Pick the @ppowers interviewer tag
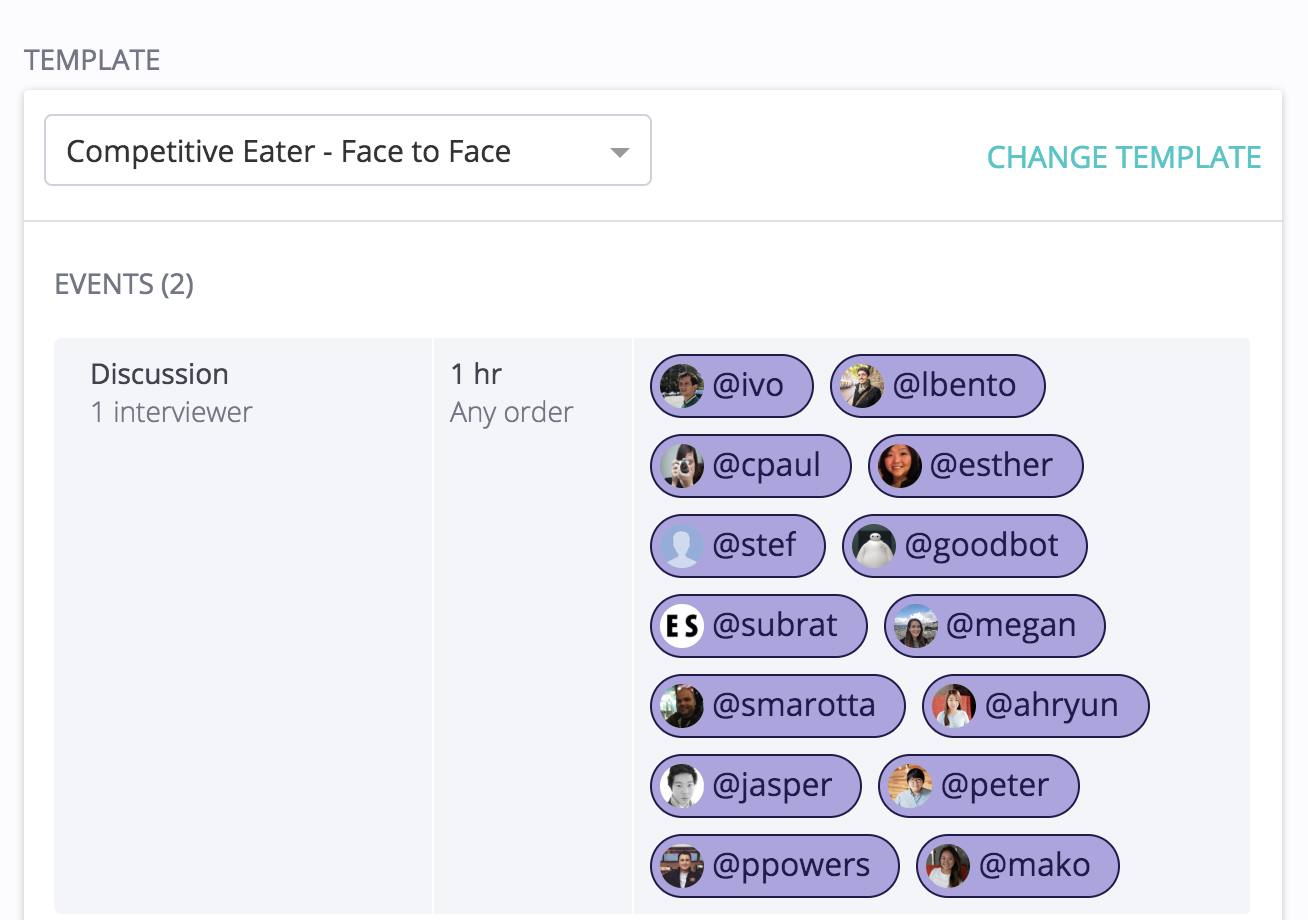This screenshot has width=1308, height=920. [774, 866]
